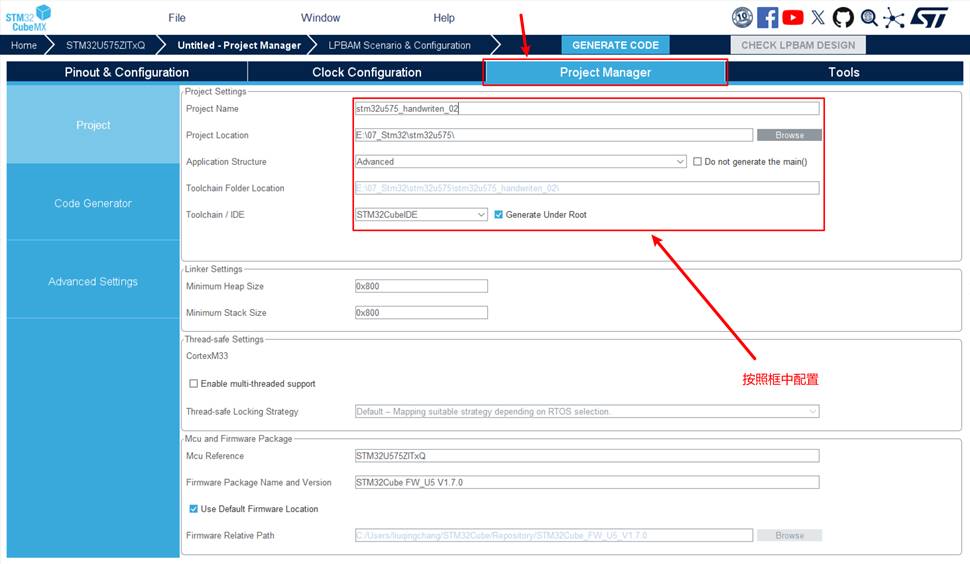Click the ST logo icon
This screenshot has width=970, height=564.
coord(929,17)
